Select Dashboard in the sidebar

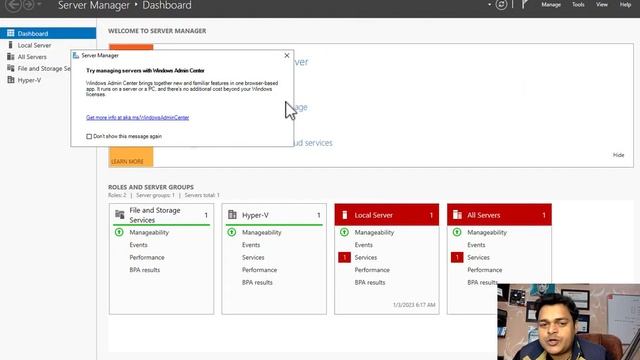(x=48, y=33)
